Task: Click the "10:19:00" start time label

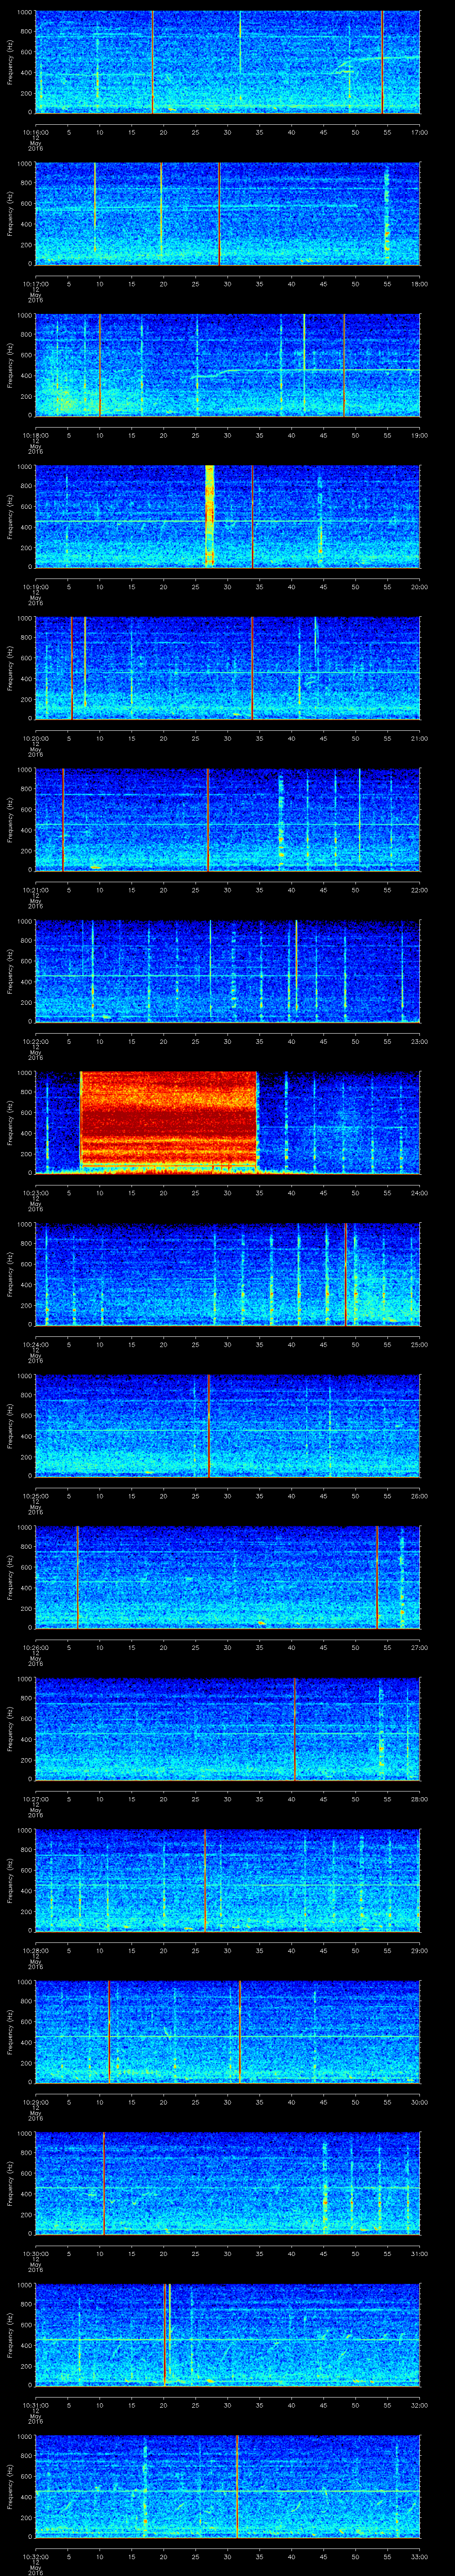Action: tap(35, 586)
